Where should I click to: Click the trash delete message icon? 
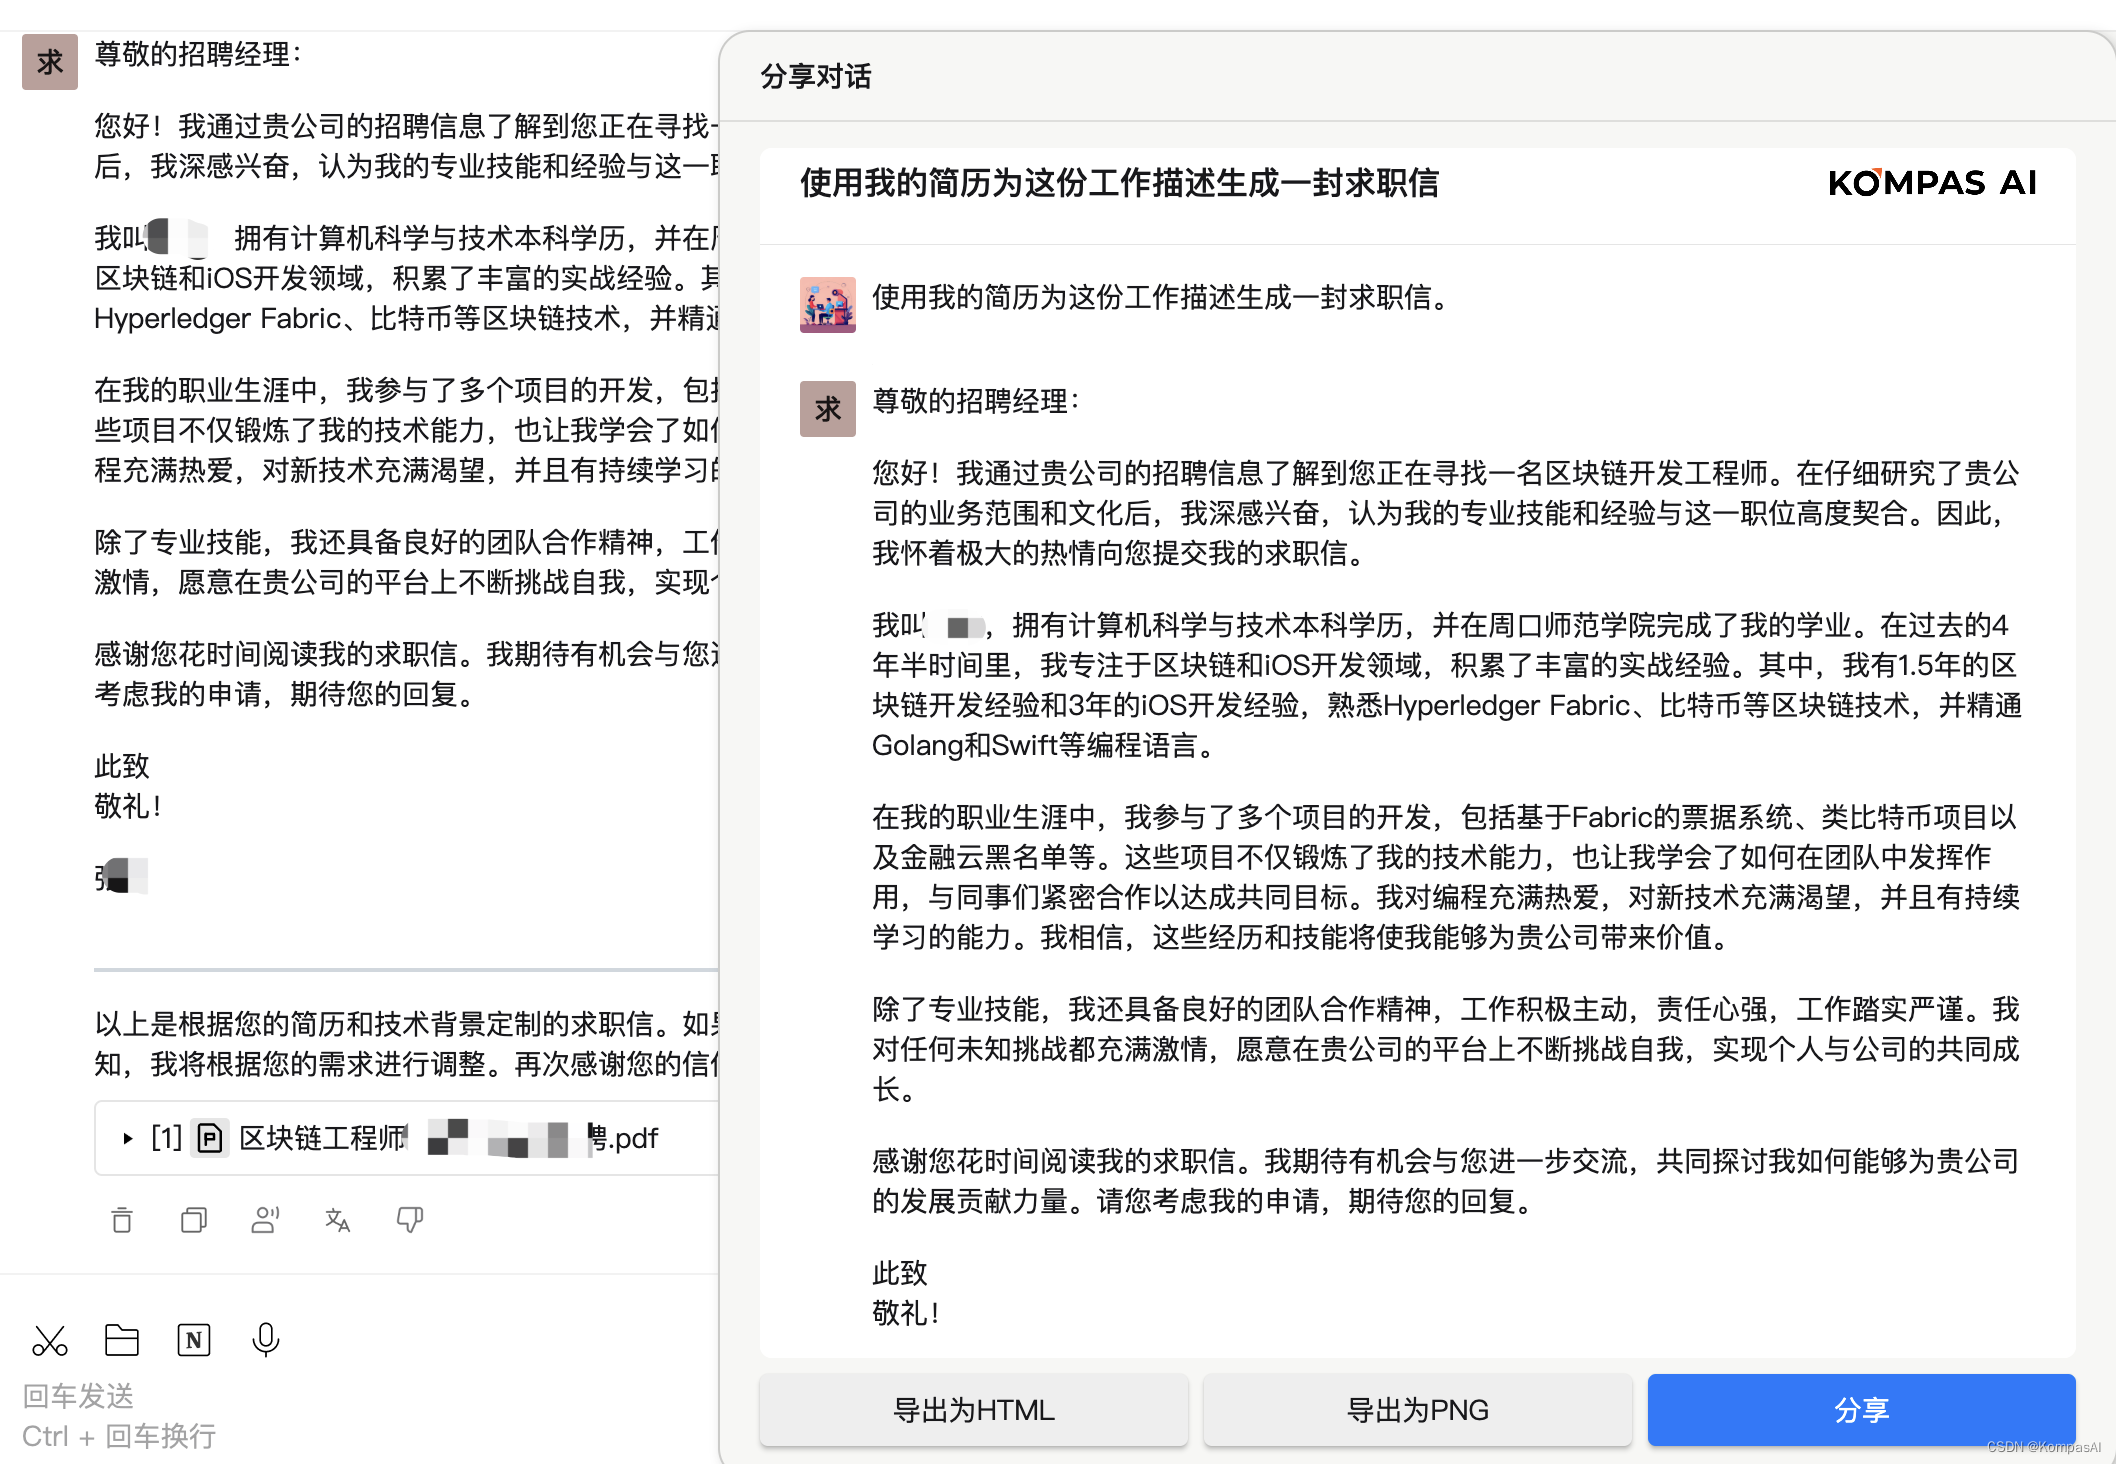tap(122, 1219)
